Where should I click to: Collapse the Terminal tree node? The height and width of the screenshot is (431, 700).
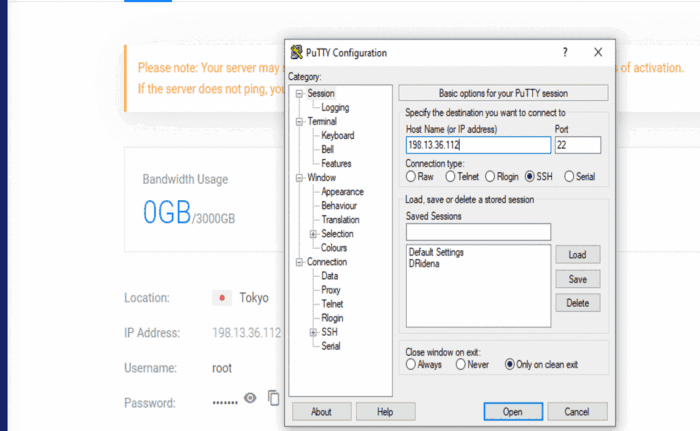(x=299, y=121)
